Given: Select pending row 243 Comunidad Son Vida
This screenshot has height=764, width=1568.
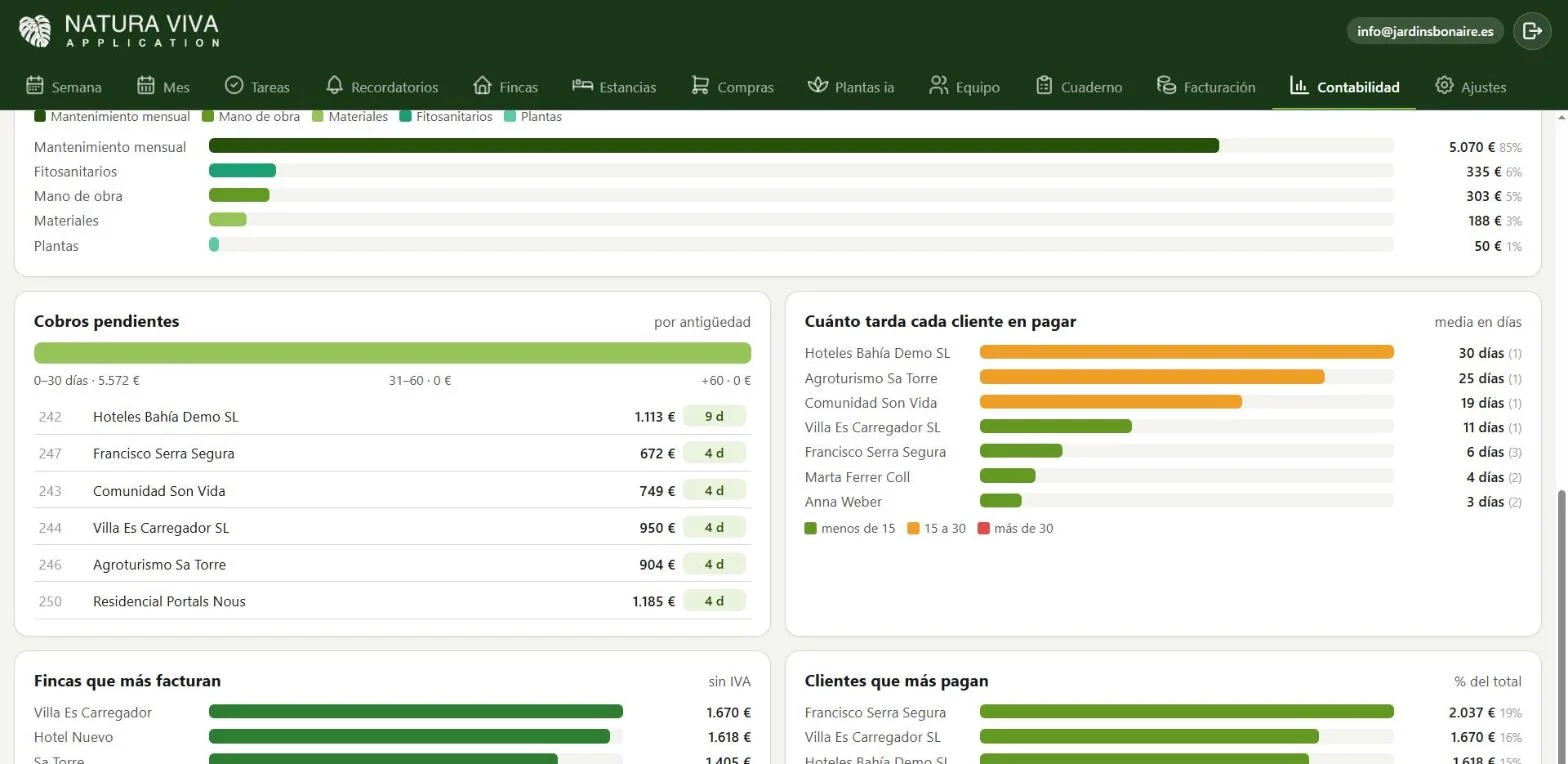Looking at the screenshot, I should tap(392, 491).
